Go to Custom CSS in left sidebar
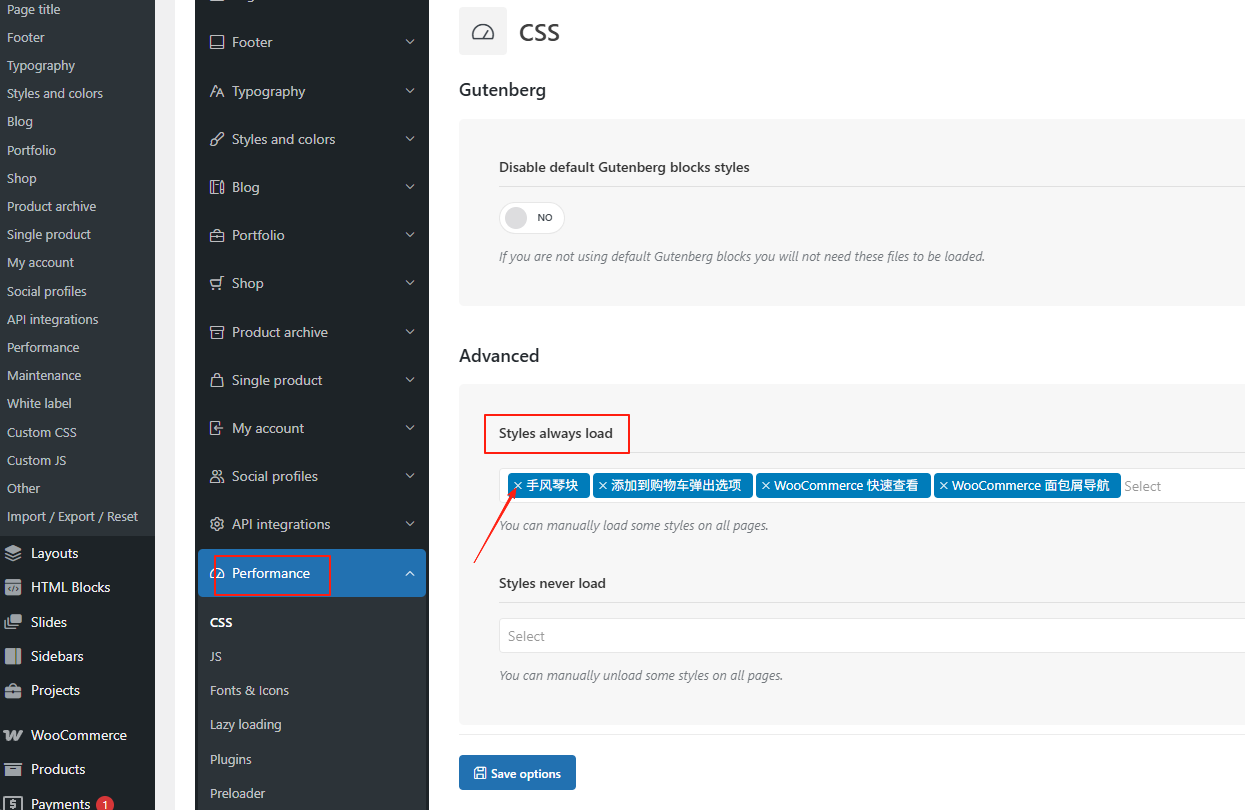Image resolution: width=1245 pixels, height=810 pixels. point(41,432)
